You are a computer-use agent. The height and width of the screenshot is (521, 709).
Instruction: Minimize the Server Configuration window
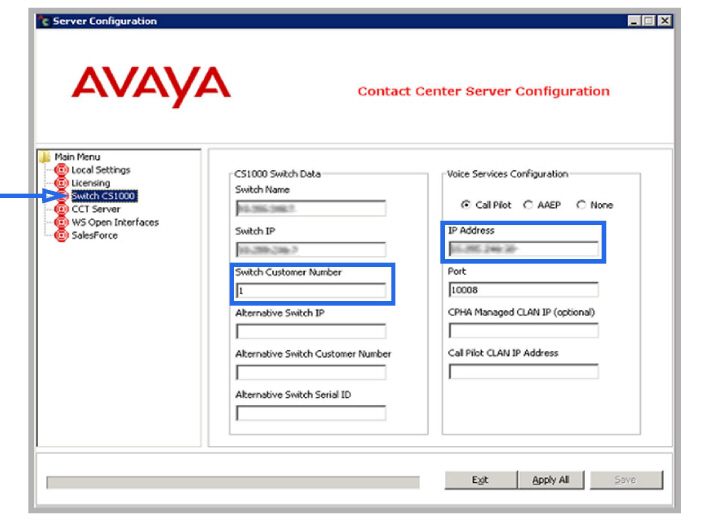[634, 21]
